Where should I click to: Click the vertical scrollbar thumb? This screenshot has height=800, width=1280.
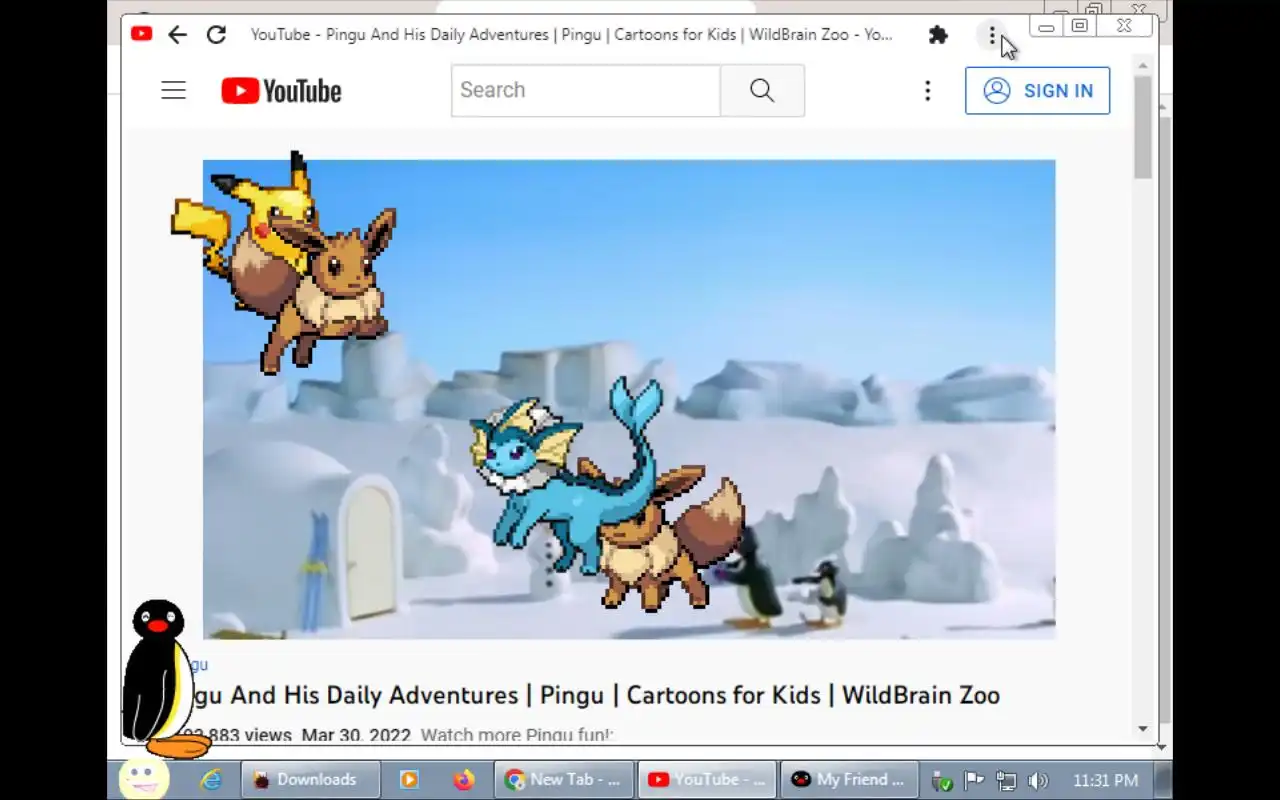tap(1143, 128)
